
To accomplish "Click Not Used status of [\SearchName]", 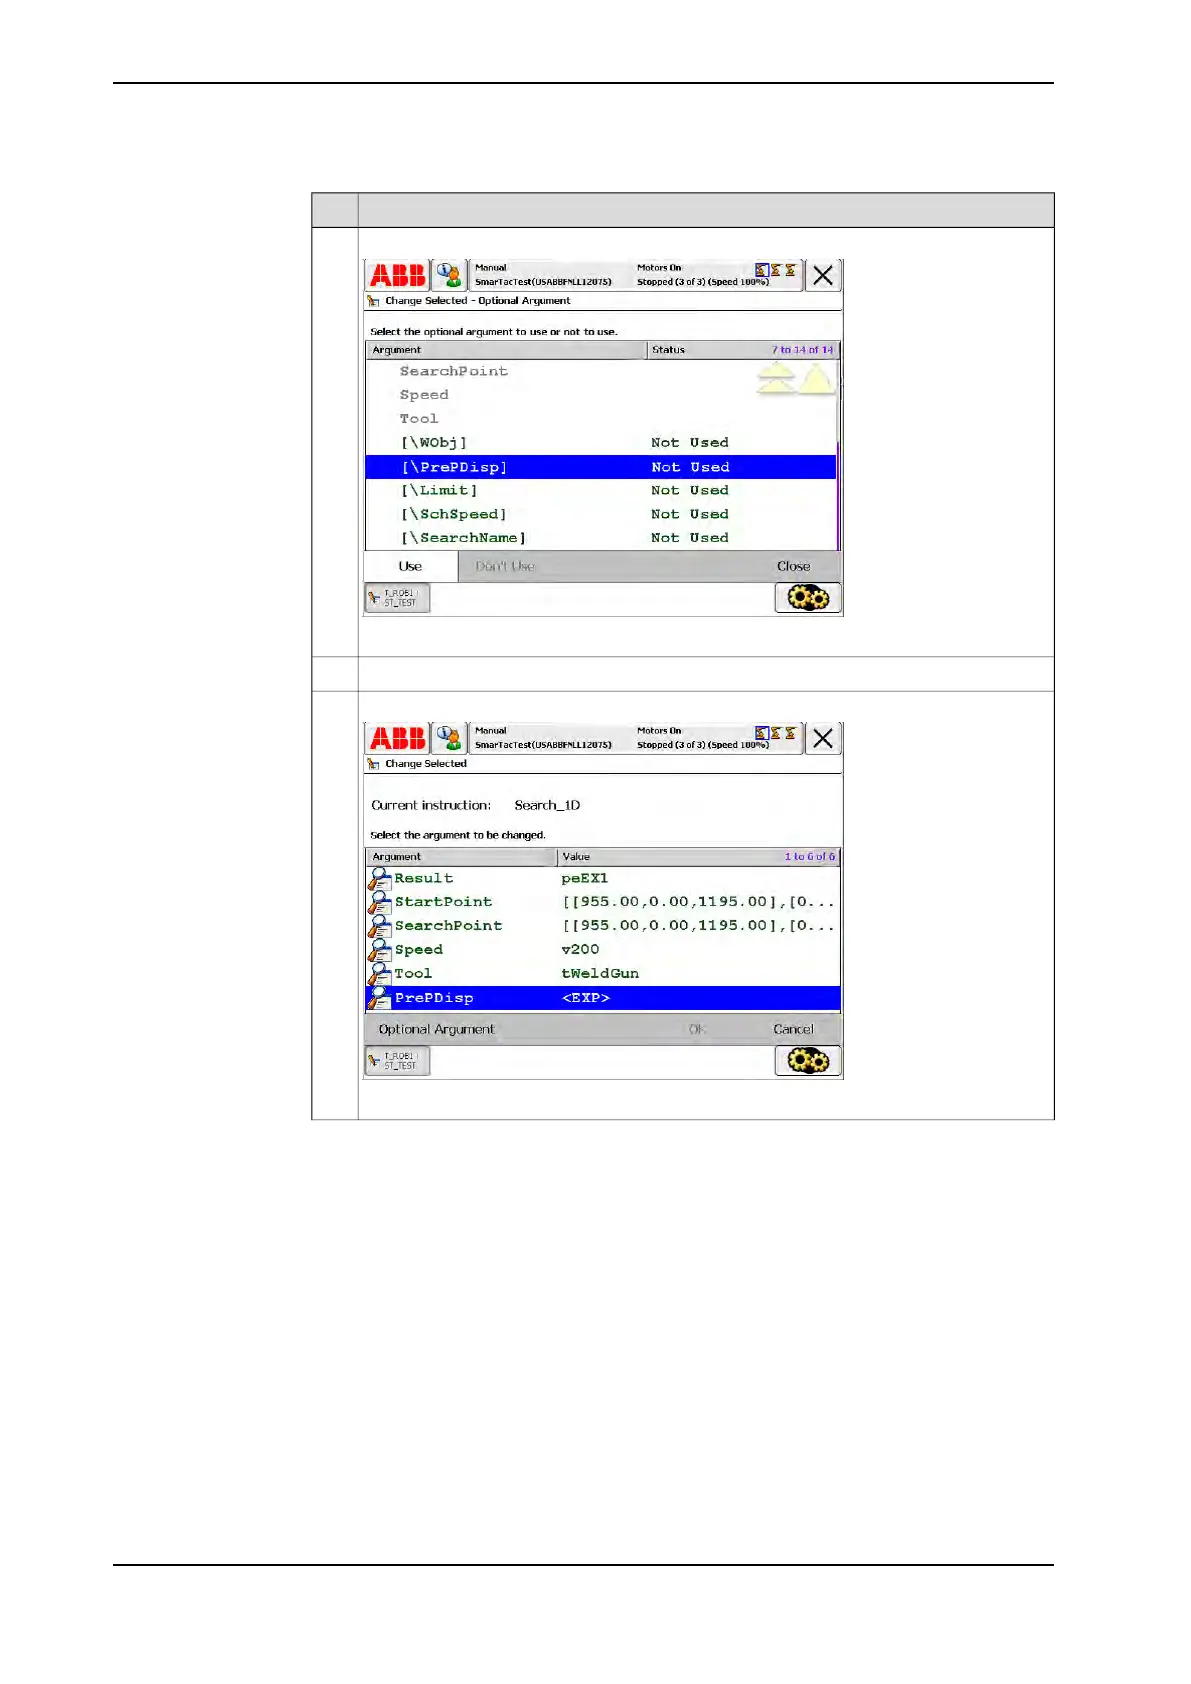I will (690, 538).
